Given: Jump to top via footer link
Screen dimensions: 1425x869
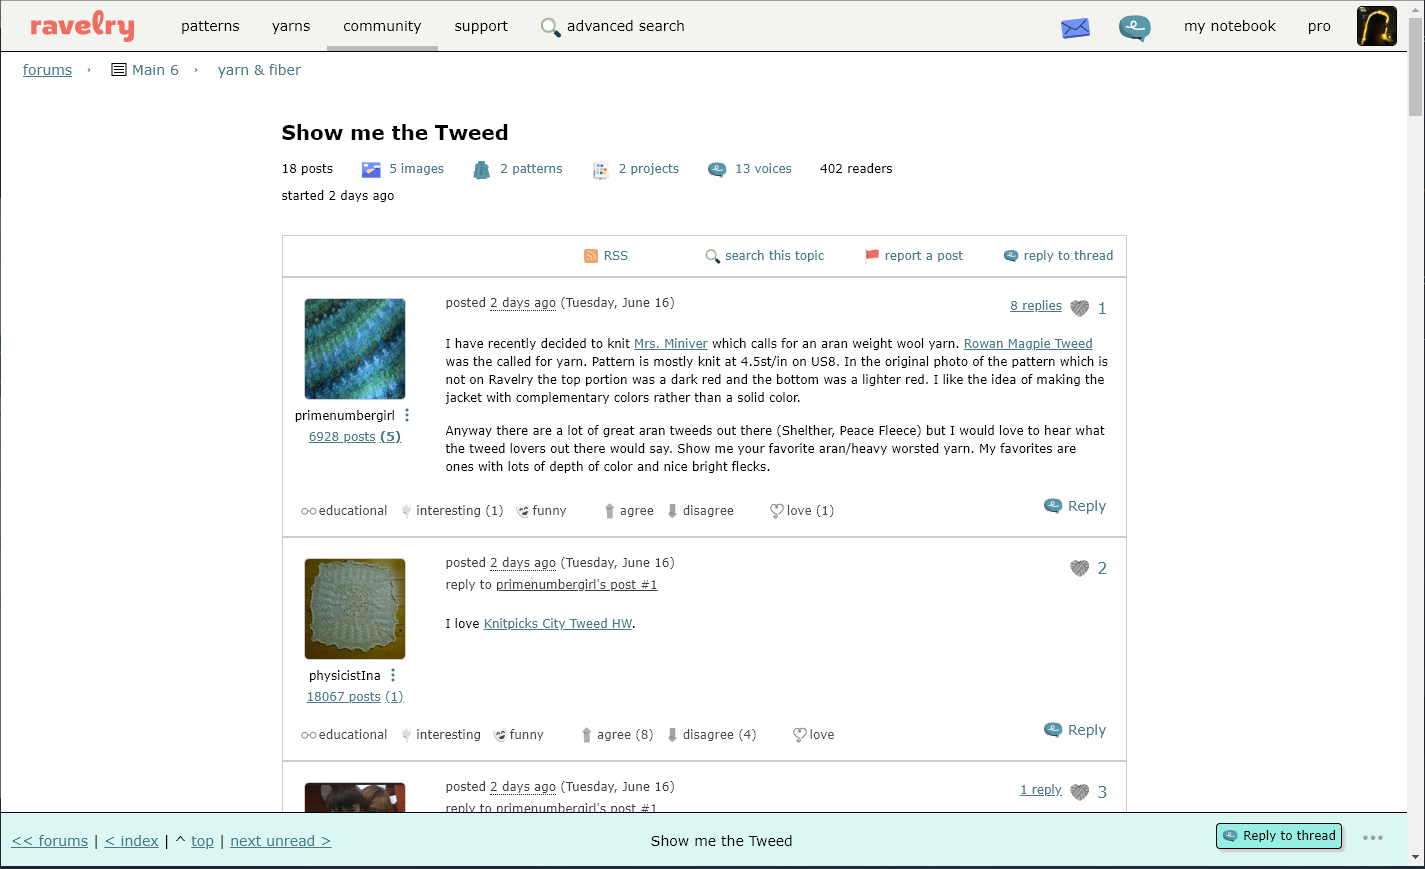Looking at the screenshot, I should (202, 841).
